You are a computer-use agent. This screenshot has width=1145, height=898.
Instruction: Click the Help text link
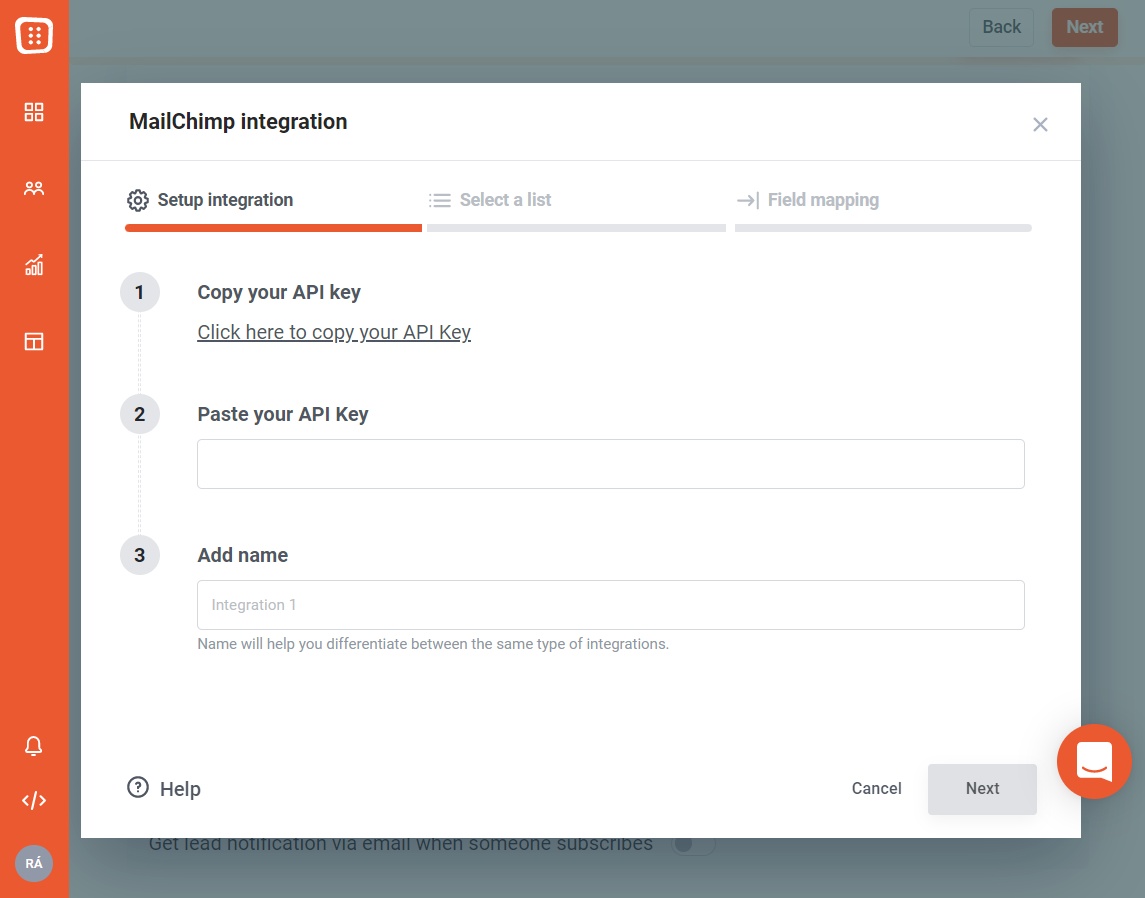click(180, 789)
